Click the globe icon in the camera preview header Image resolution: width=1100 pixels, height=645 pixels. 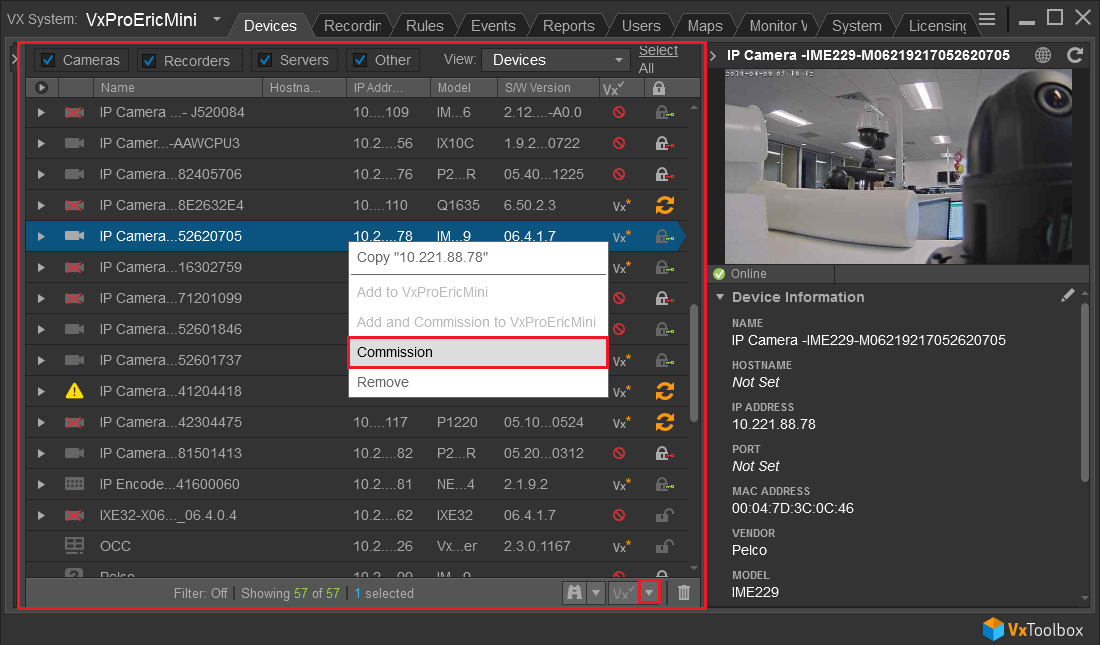tap(1043, 55)
